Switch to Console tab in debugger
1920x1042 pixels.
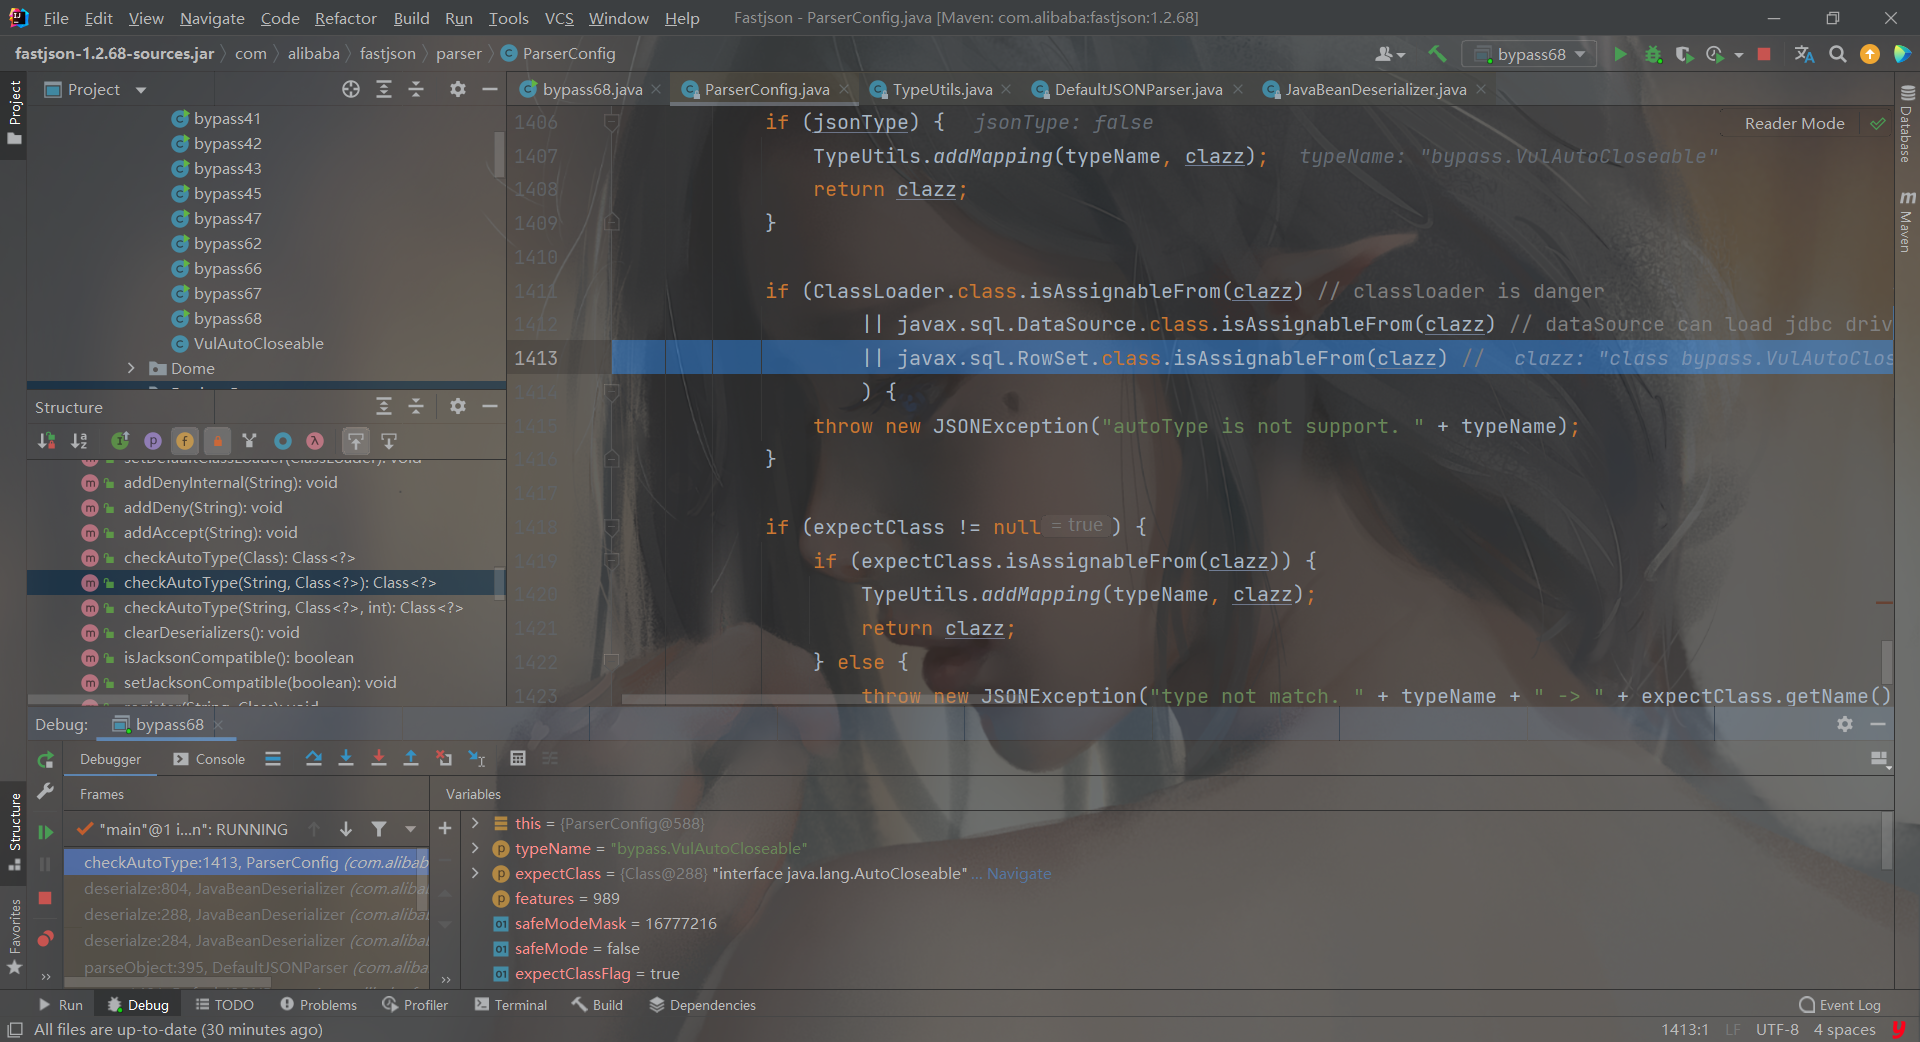click(x=209, y=759)
